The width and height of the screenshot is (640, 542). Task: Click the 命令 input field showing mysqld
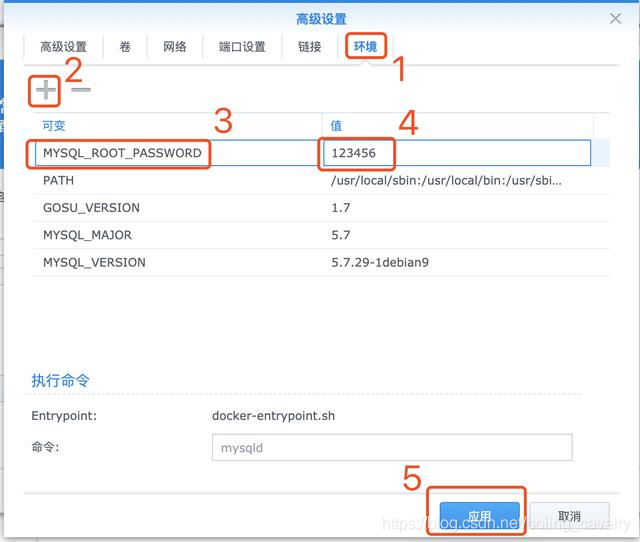click(392, 448)
